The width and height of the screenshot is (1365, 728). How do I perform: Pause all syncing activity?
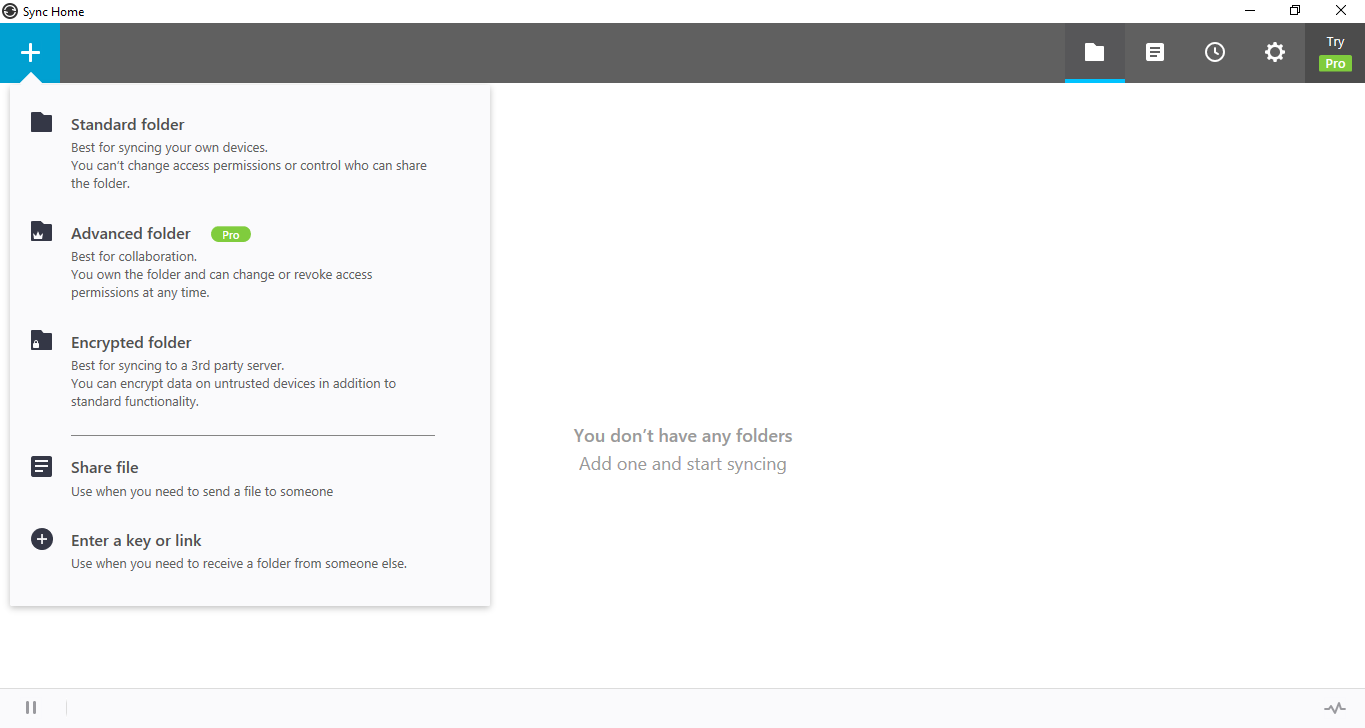[x=30, y=707]
